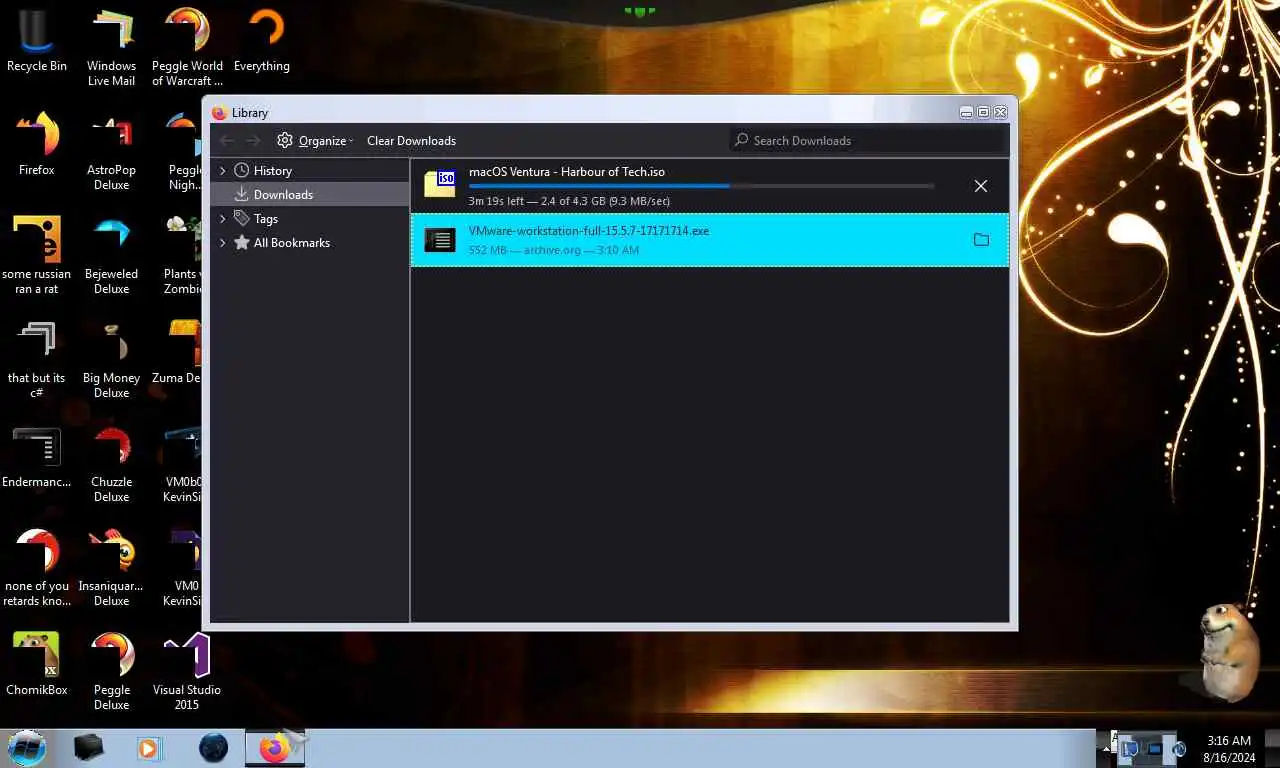Expand the Tags tree node
Screen dimensions: 1280x768
pyautogui.click(x=223, y=219)
